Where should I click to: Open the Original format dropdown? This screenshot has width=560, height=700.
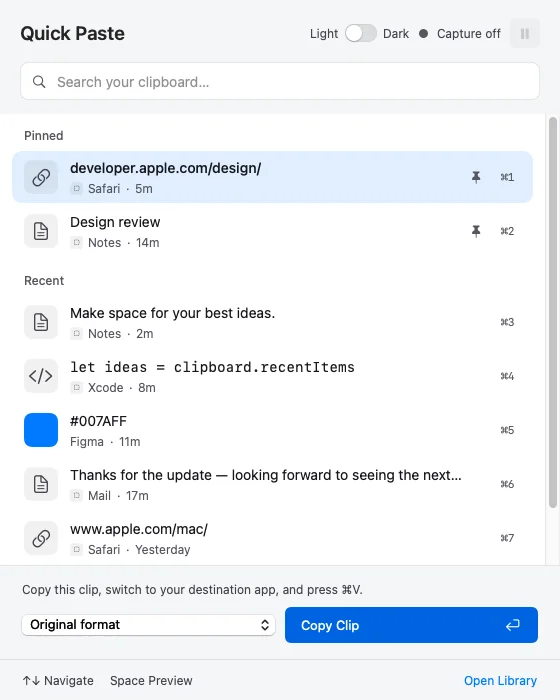coord(148,625)
